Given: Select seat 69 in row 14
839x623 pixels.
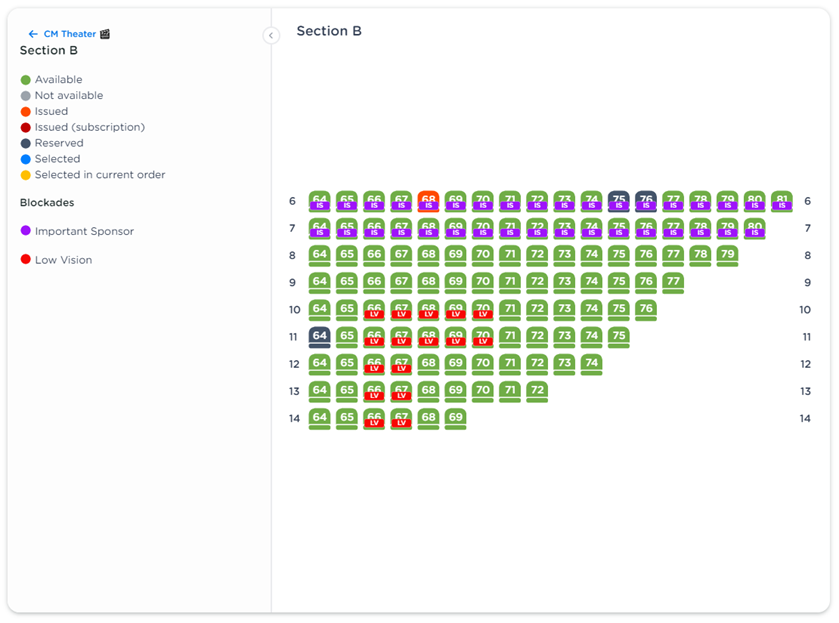Looking at the screenshot, I should click(x=455, y=418).
